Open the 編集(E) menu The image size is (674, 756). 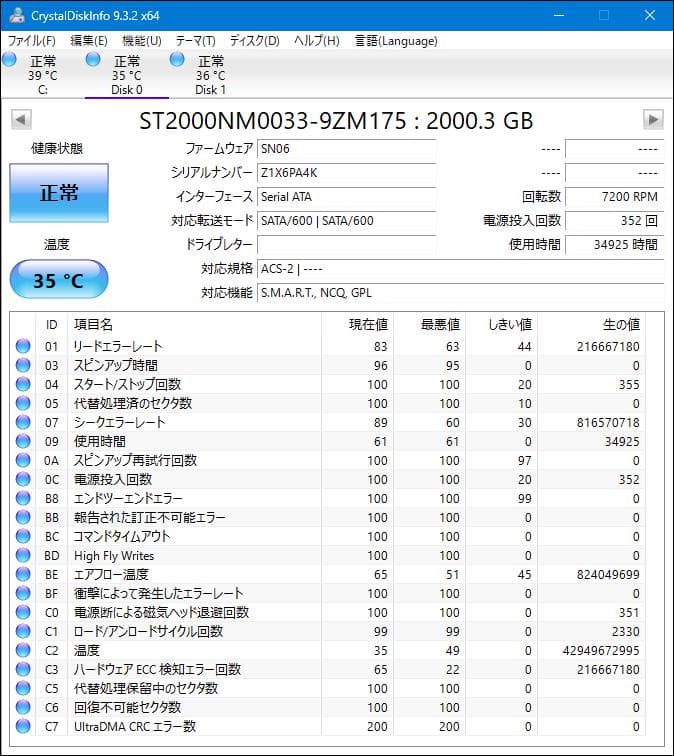(x=89, y=40)
